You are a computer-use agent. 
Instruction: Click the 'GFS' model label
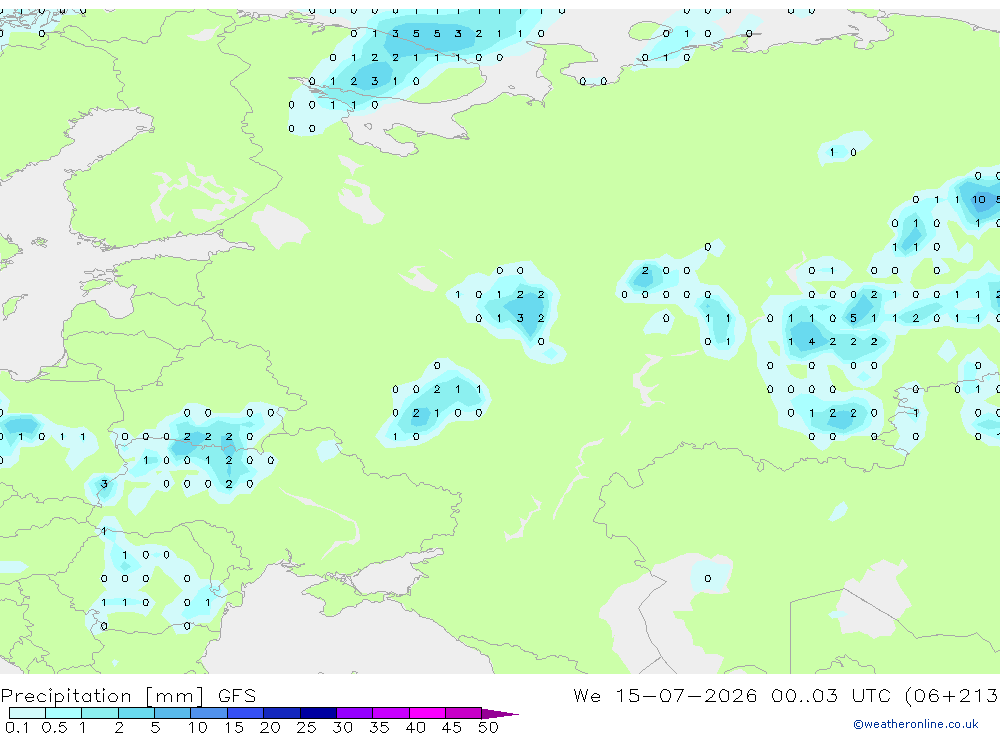(237, 695)
